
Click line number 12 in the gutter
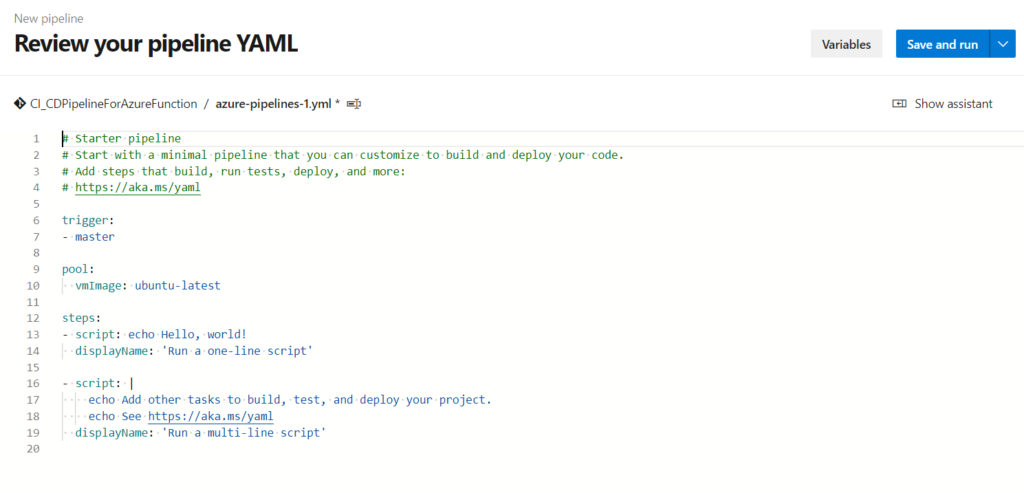point(33,319)
